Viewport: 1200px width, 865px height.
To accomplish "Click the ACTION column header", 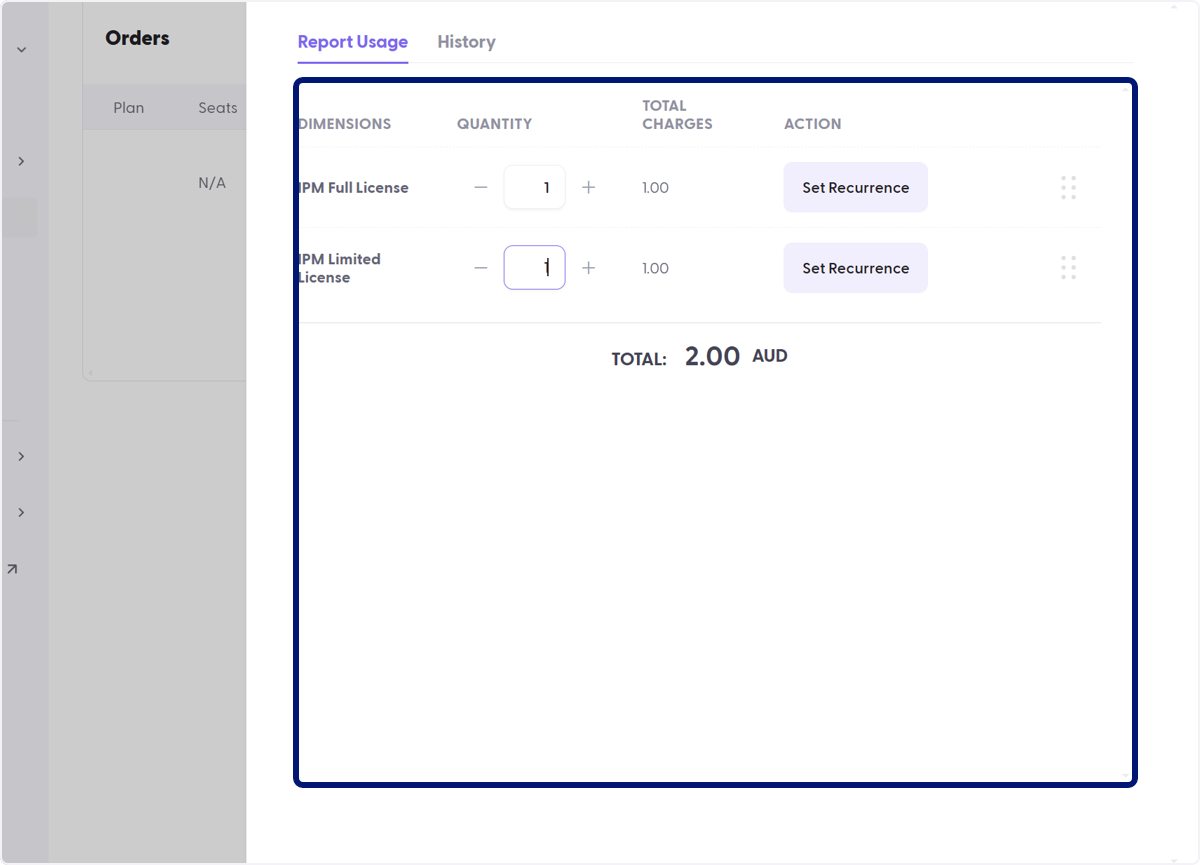I will coord(812,124).
